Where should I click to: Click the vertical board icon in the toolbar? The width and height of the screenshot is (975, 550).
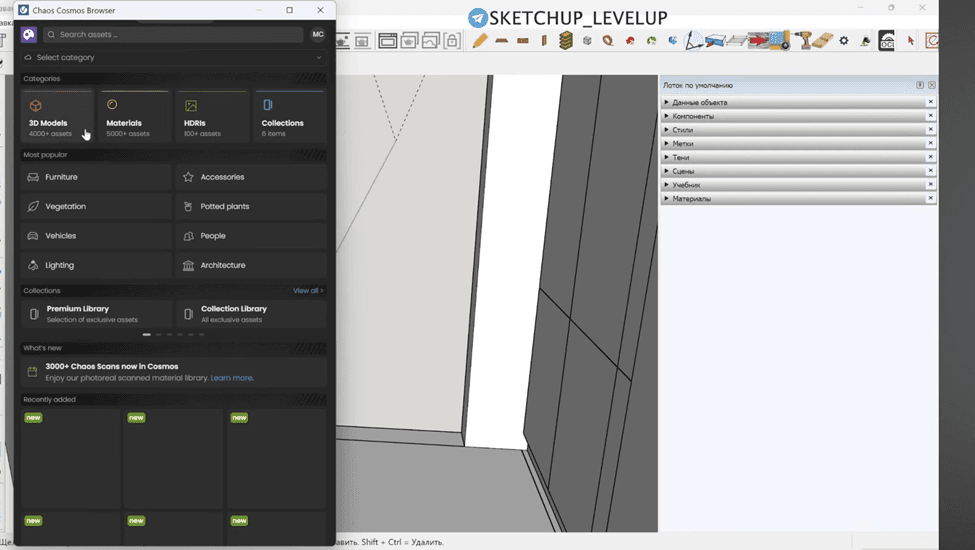(x=544, y=41)
